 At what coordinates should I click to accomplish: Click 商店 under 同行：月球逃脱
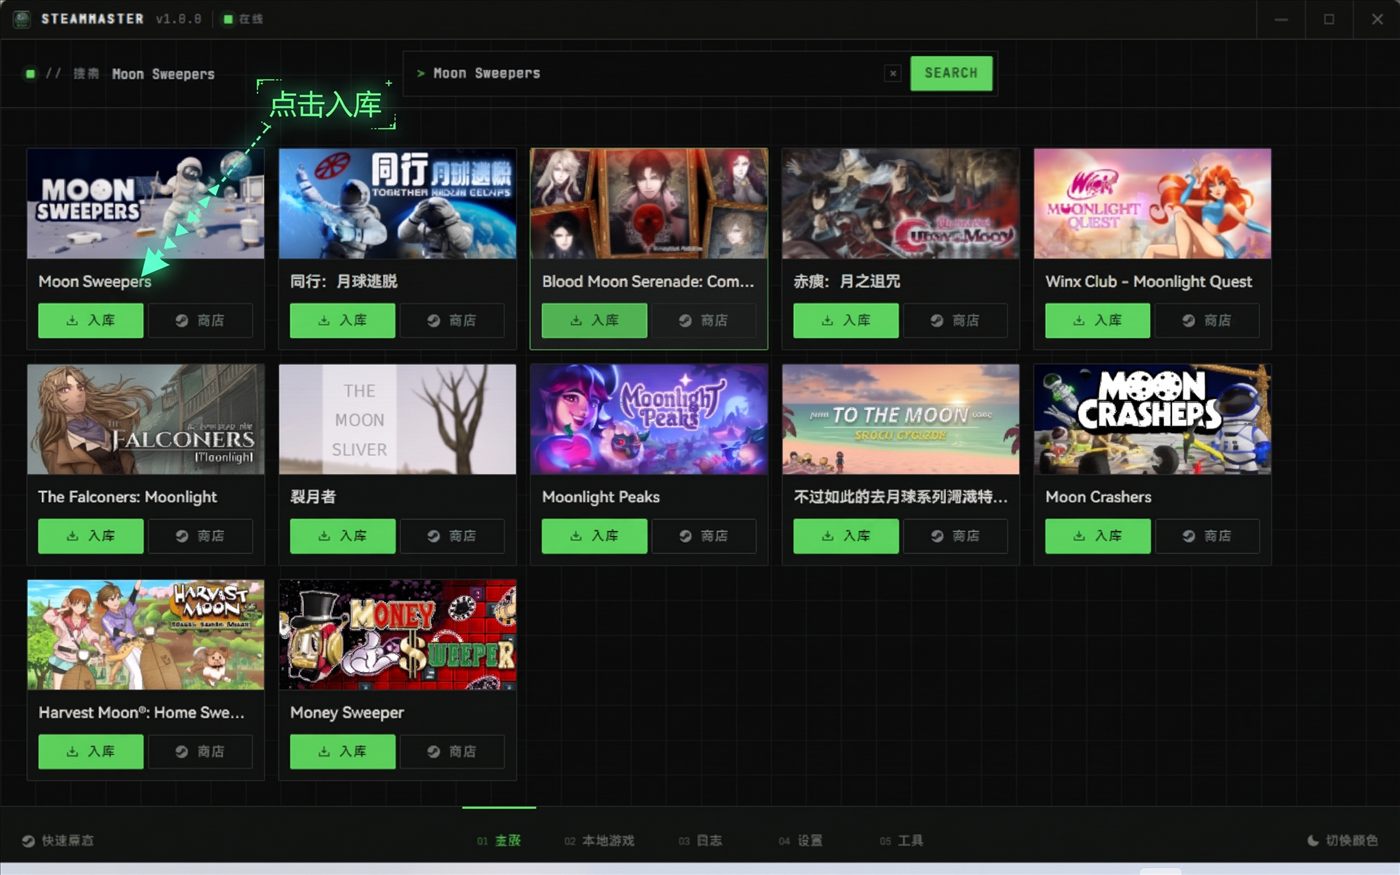coord(452,321)
